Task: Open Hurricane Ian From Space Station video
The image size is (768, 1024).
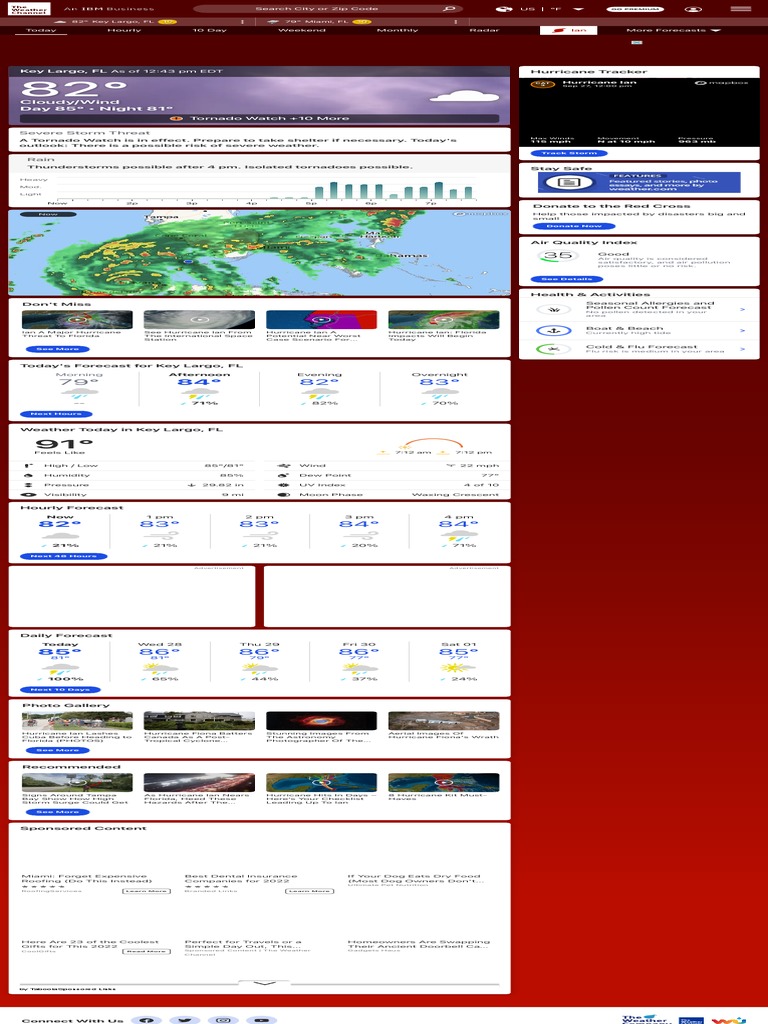Action: coord(199,325)
